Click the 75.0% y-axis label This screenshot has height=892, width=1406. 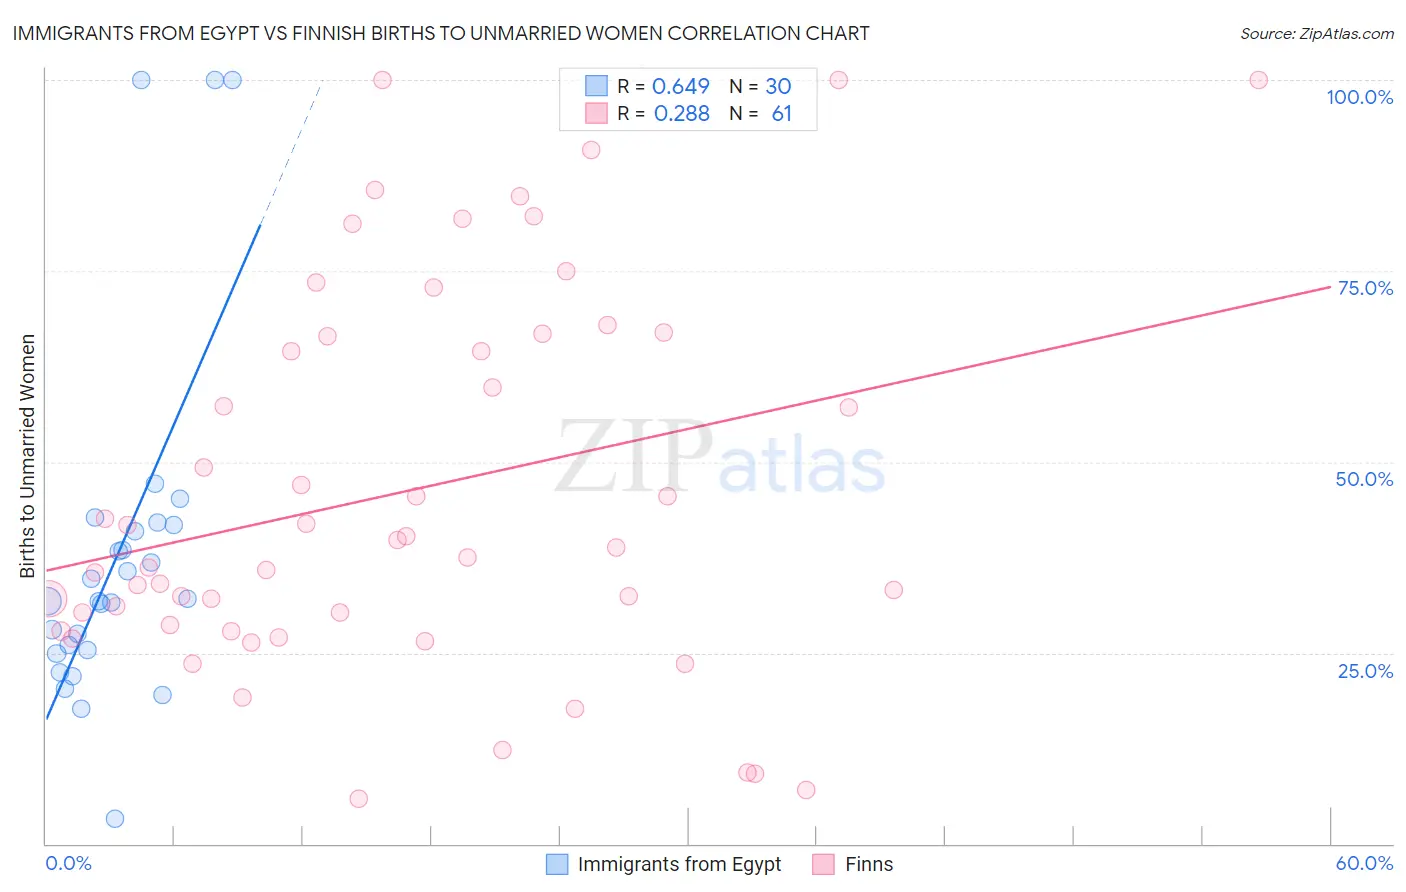click(1365, 288)
